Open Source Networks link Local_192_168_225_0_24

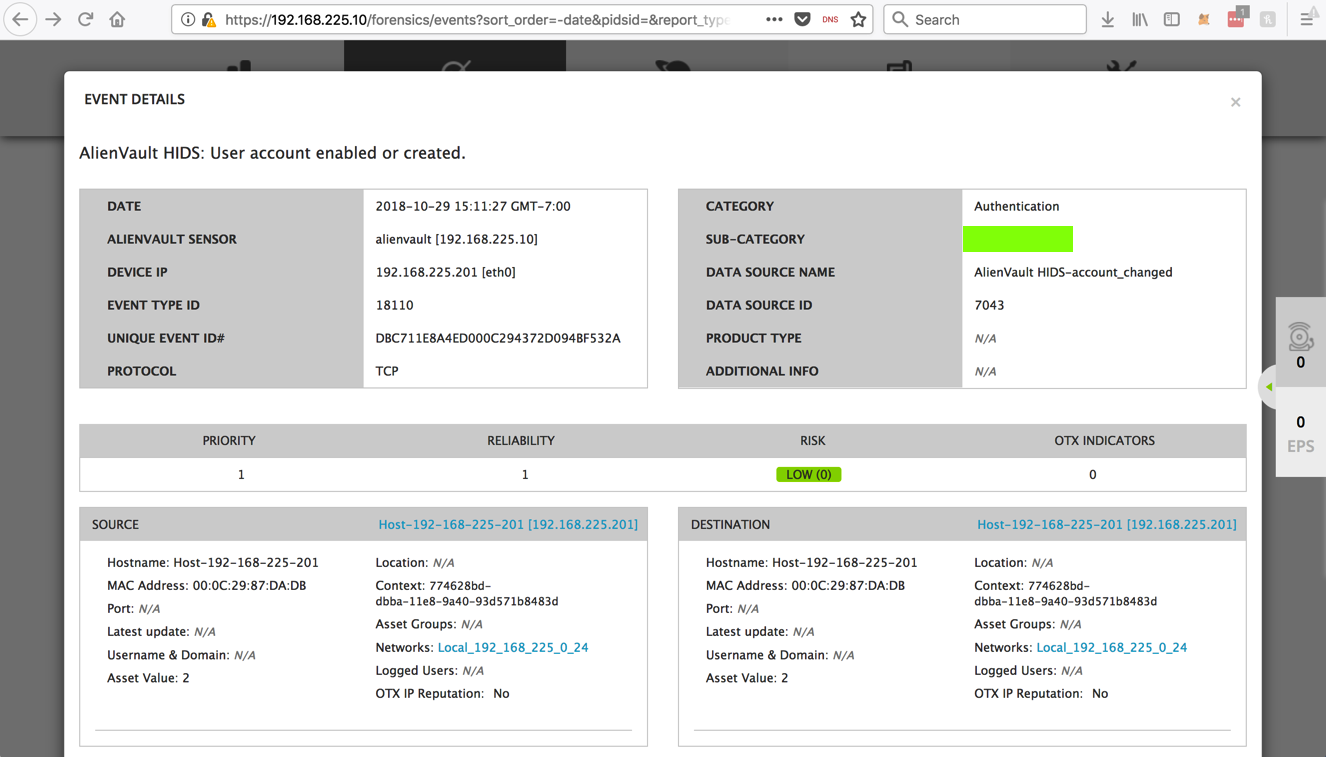pos(513,647)
